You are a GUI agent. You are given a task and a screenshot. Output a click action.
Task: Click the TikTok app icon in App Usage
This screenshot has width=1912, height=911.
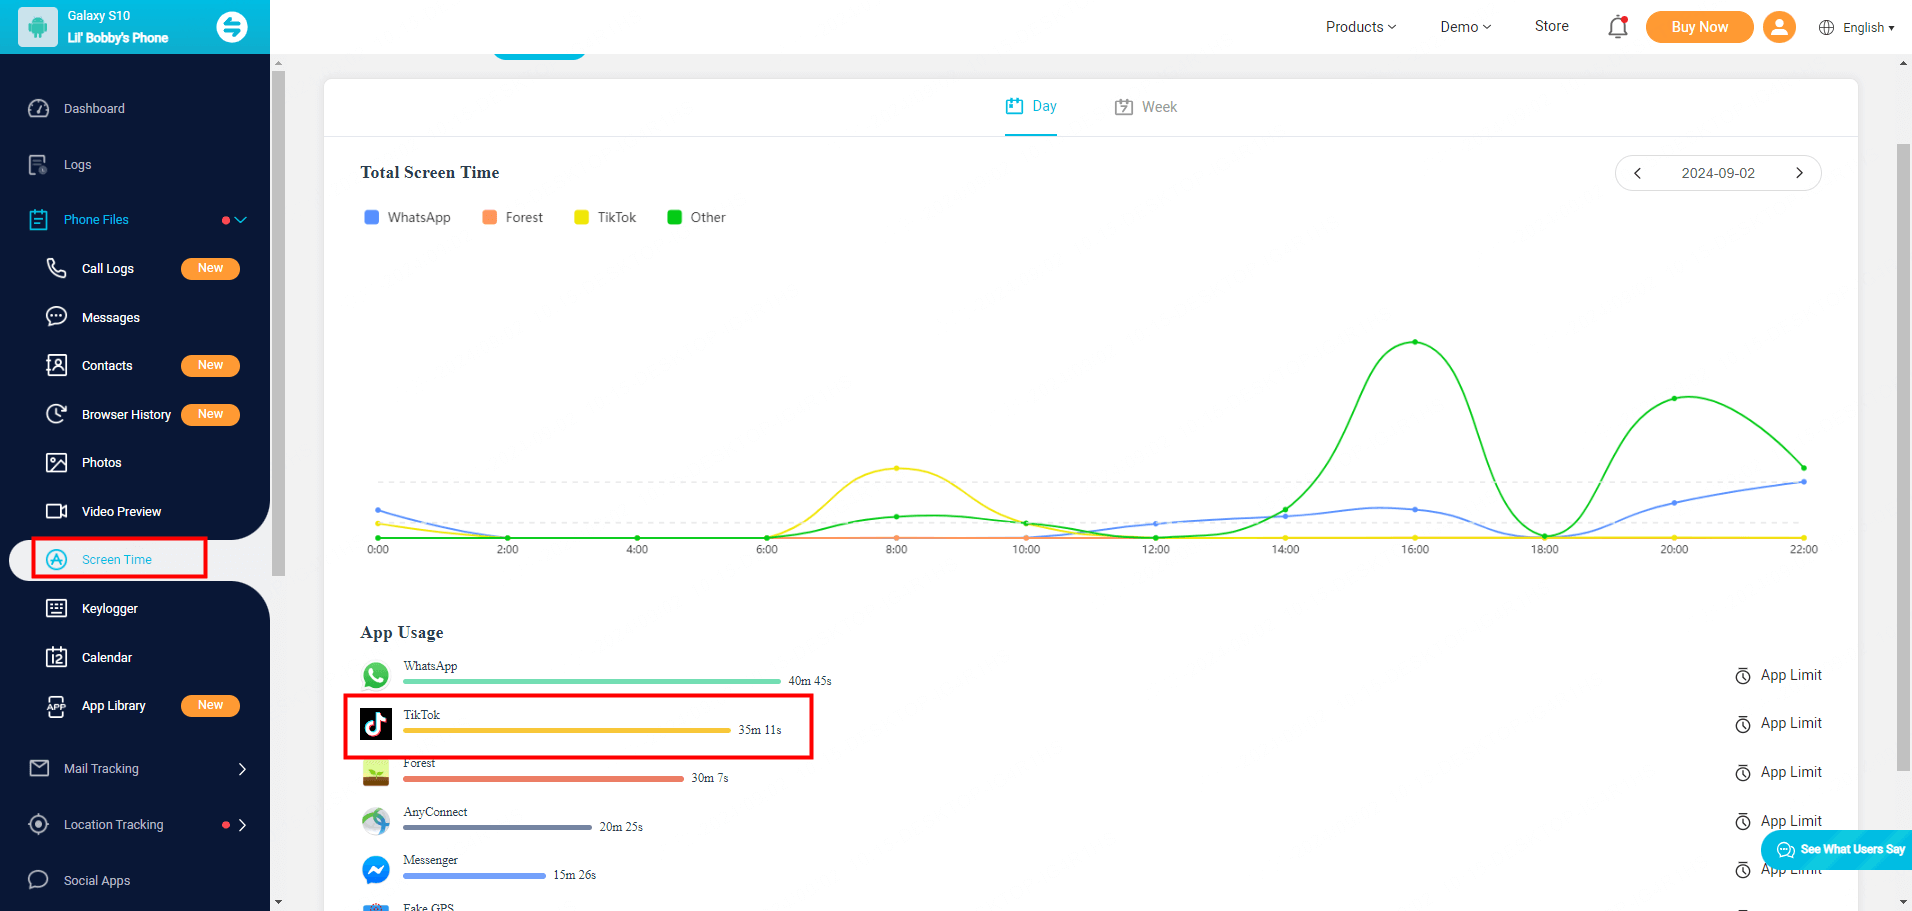click(x=376, y=723)
